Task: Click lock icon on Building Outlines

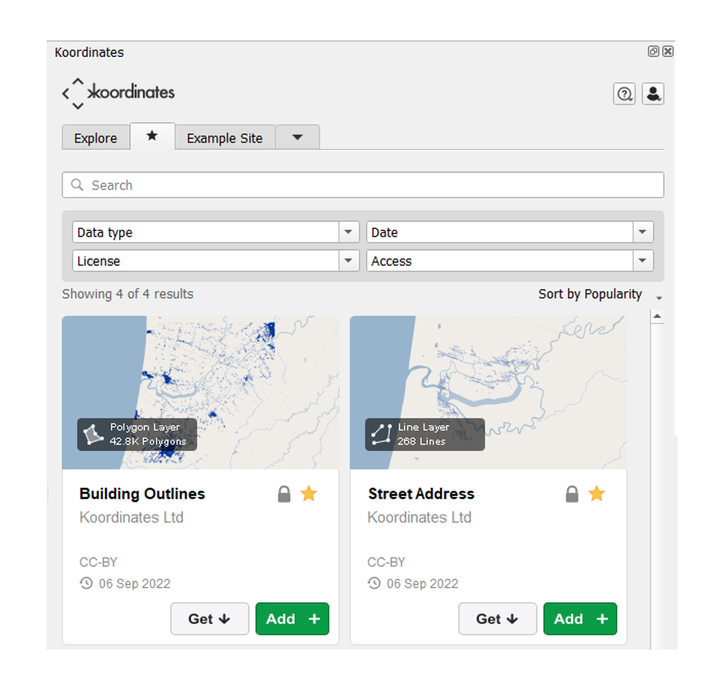Action: [284, 494]
